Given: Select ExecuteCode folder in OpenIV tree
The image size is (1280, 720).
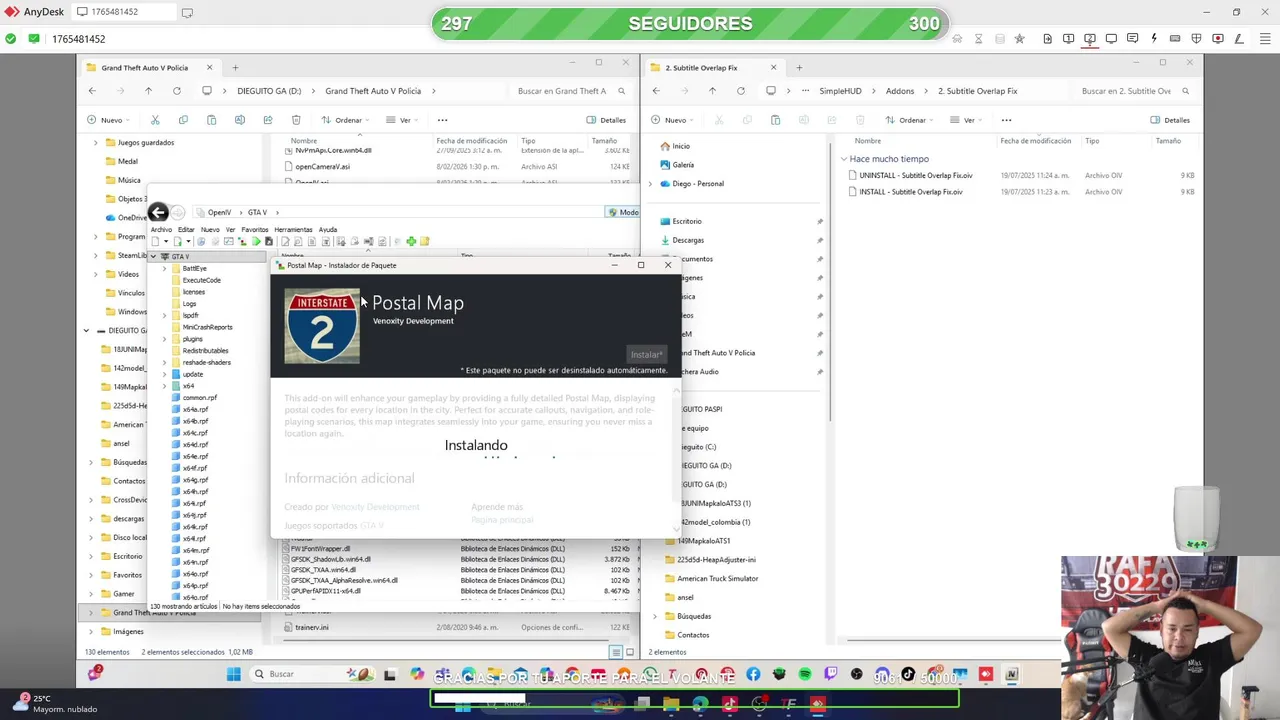Looking at the screenshot, I should point(201,280).
